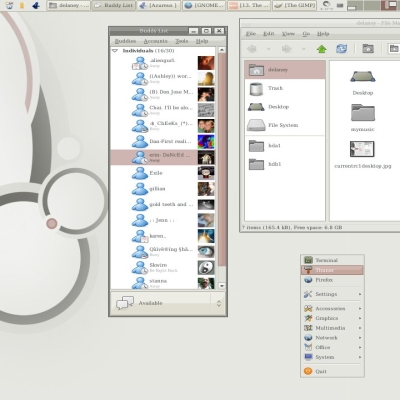Open Edit menu in file manager

269,34
